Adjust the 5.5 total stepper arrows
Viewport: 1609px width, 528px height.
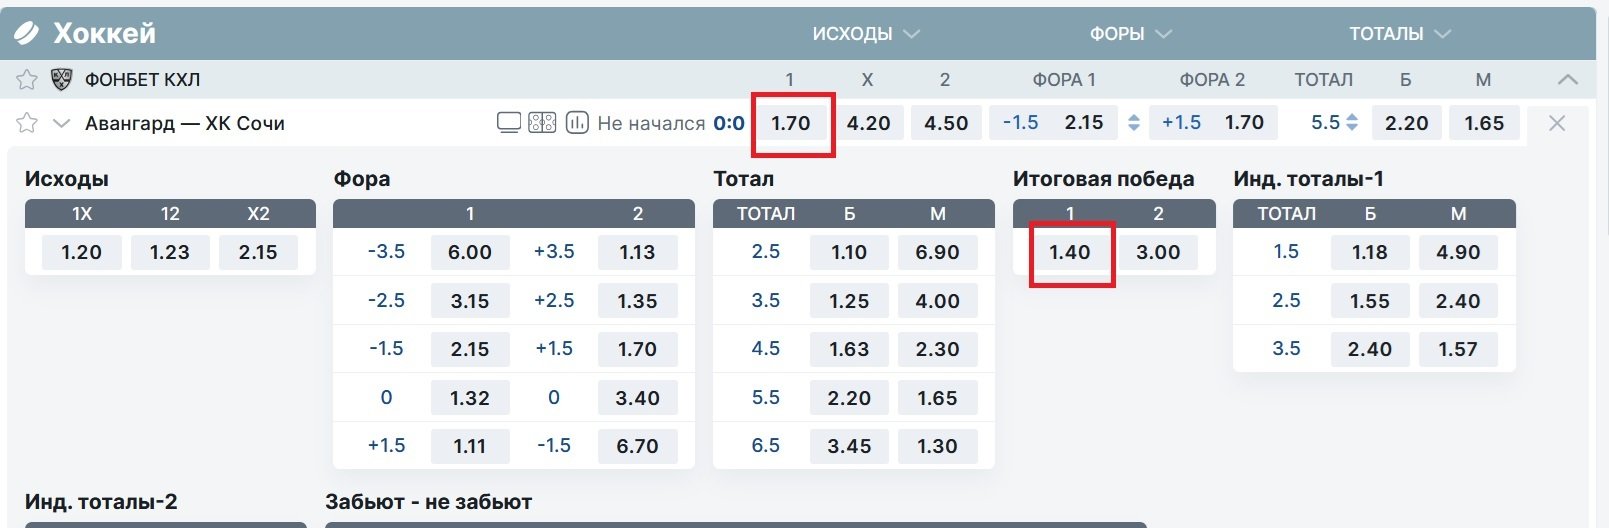tap(1352, 123)
